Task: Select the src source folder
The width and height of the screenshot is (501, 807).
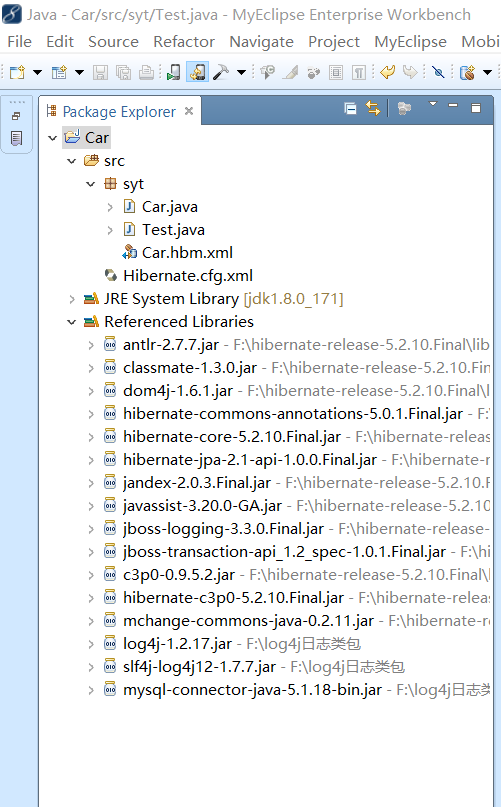Action: [x=114, y=161]
